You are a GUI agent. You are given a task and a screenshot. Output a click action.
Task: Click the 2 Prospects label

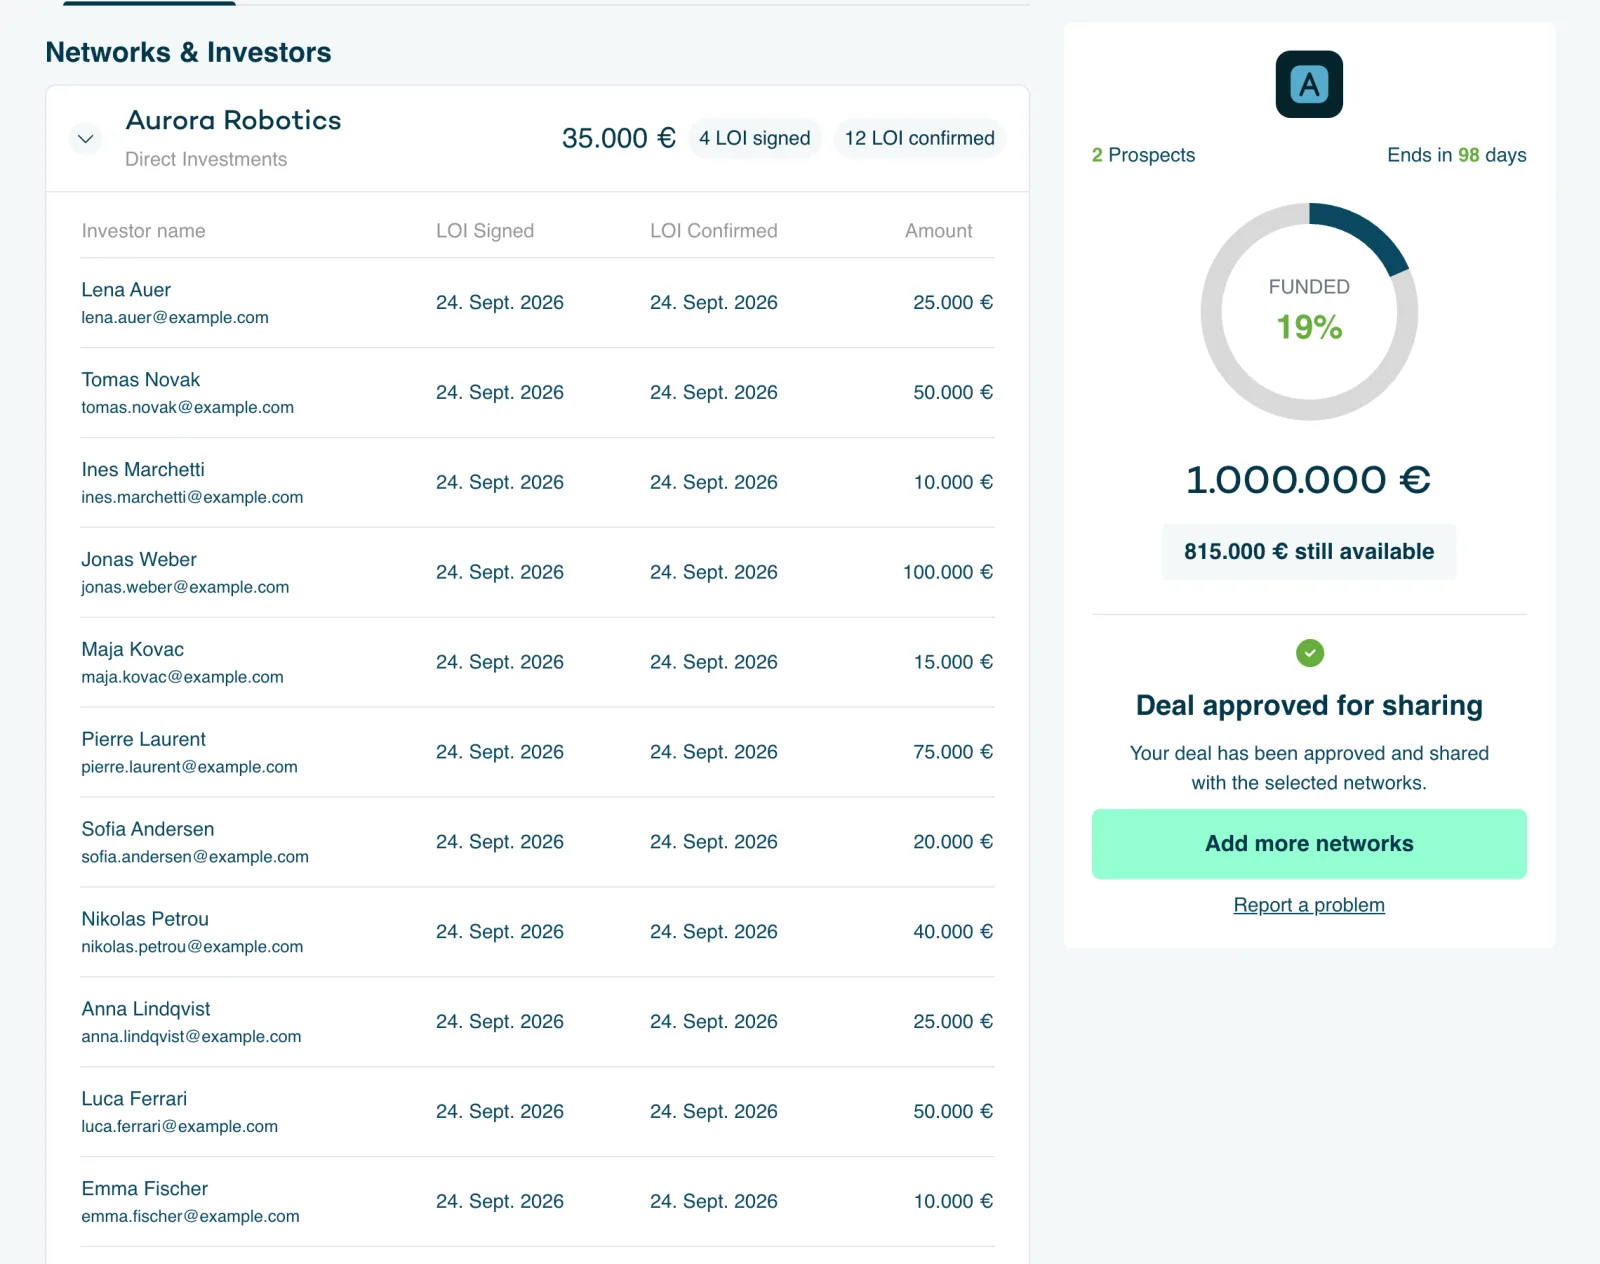pyautogui.click(x=1143, y=155)
